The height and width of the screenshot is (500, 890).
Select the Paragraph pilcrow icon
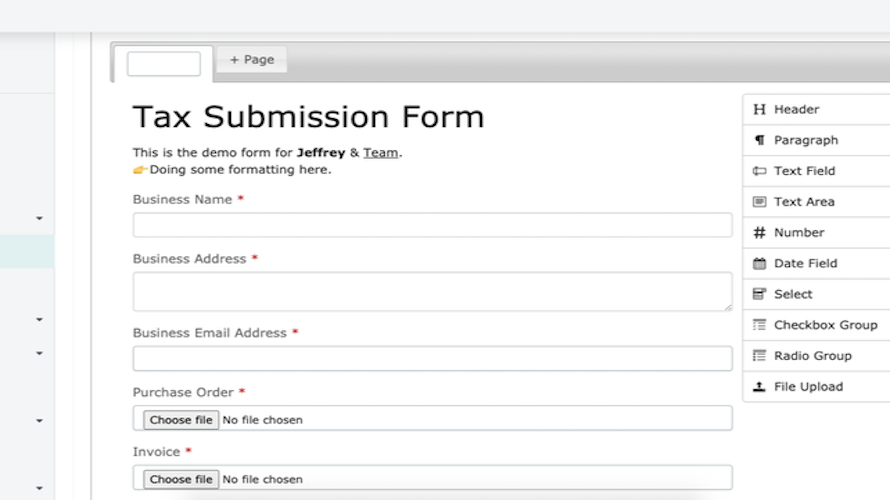coord(759,140)
